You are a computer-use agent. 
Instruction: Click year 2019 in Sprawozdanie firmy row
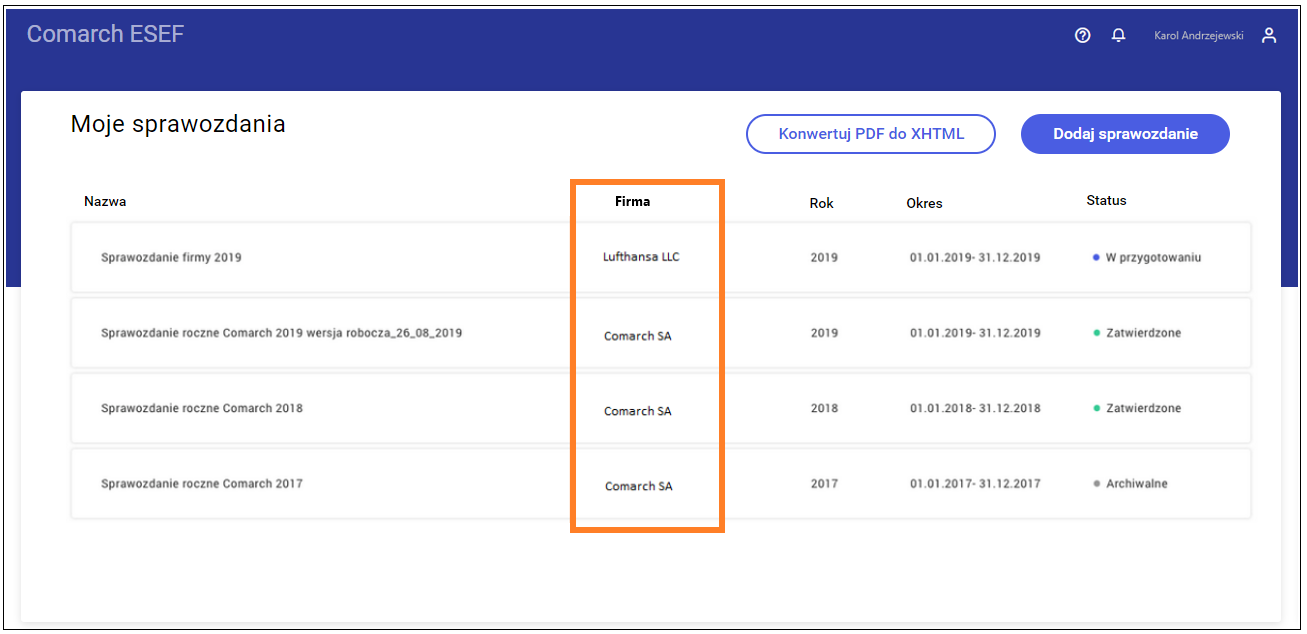(x=824, y=257)
